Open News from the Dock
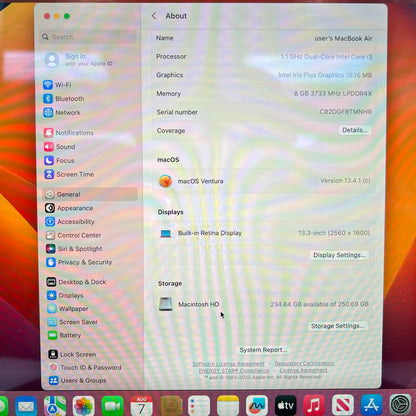Viewport: 416px width, 416px height. (x=343, y=406)
